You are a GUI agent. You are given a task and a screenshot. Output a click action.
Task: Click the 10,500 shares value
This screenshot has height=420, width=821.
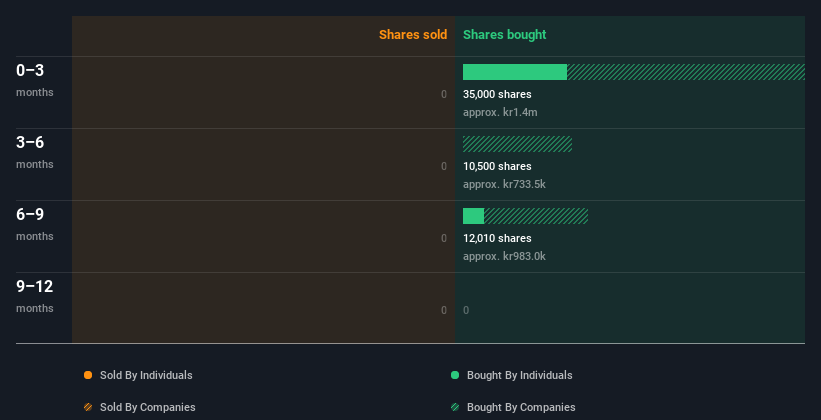(x=497, y=167)
